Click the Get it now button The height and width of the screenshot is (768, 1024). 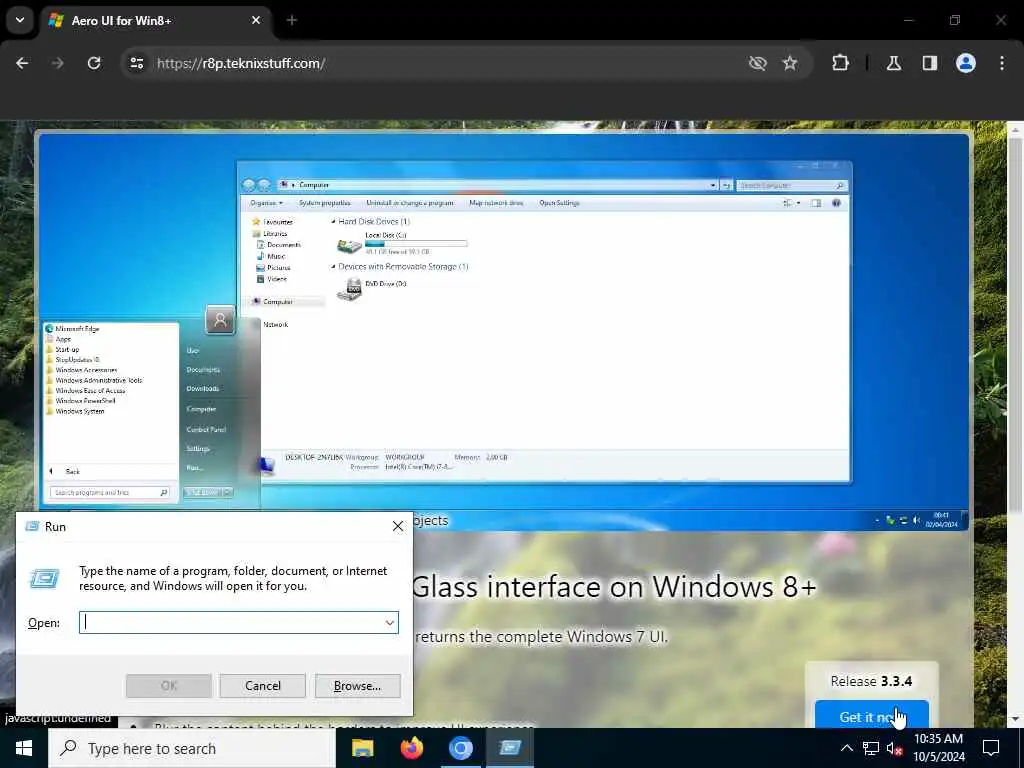[x=871, y=716]
